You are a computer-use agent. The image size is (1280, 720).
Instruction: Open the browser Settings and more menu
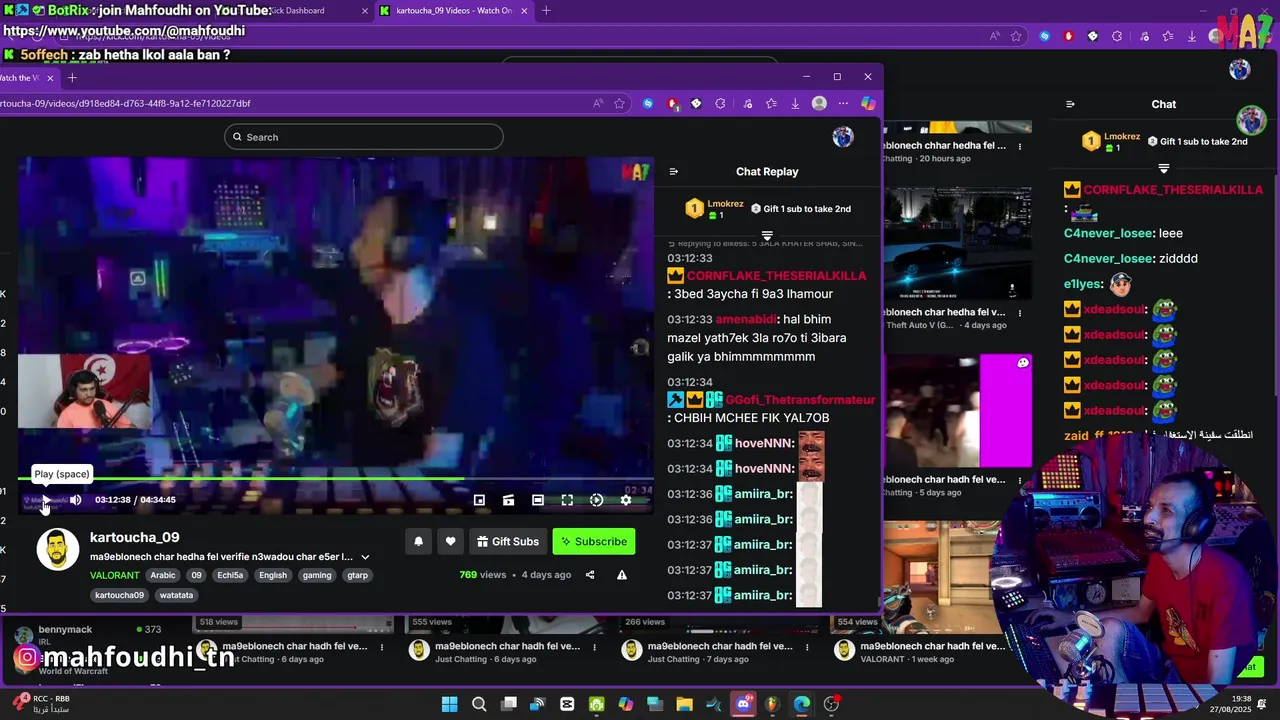(843, 103)
